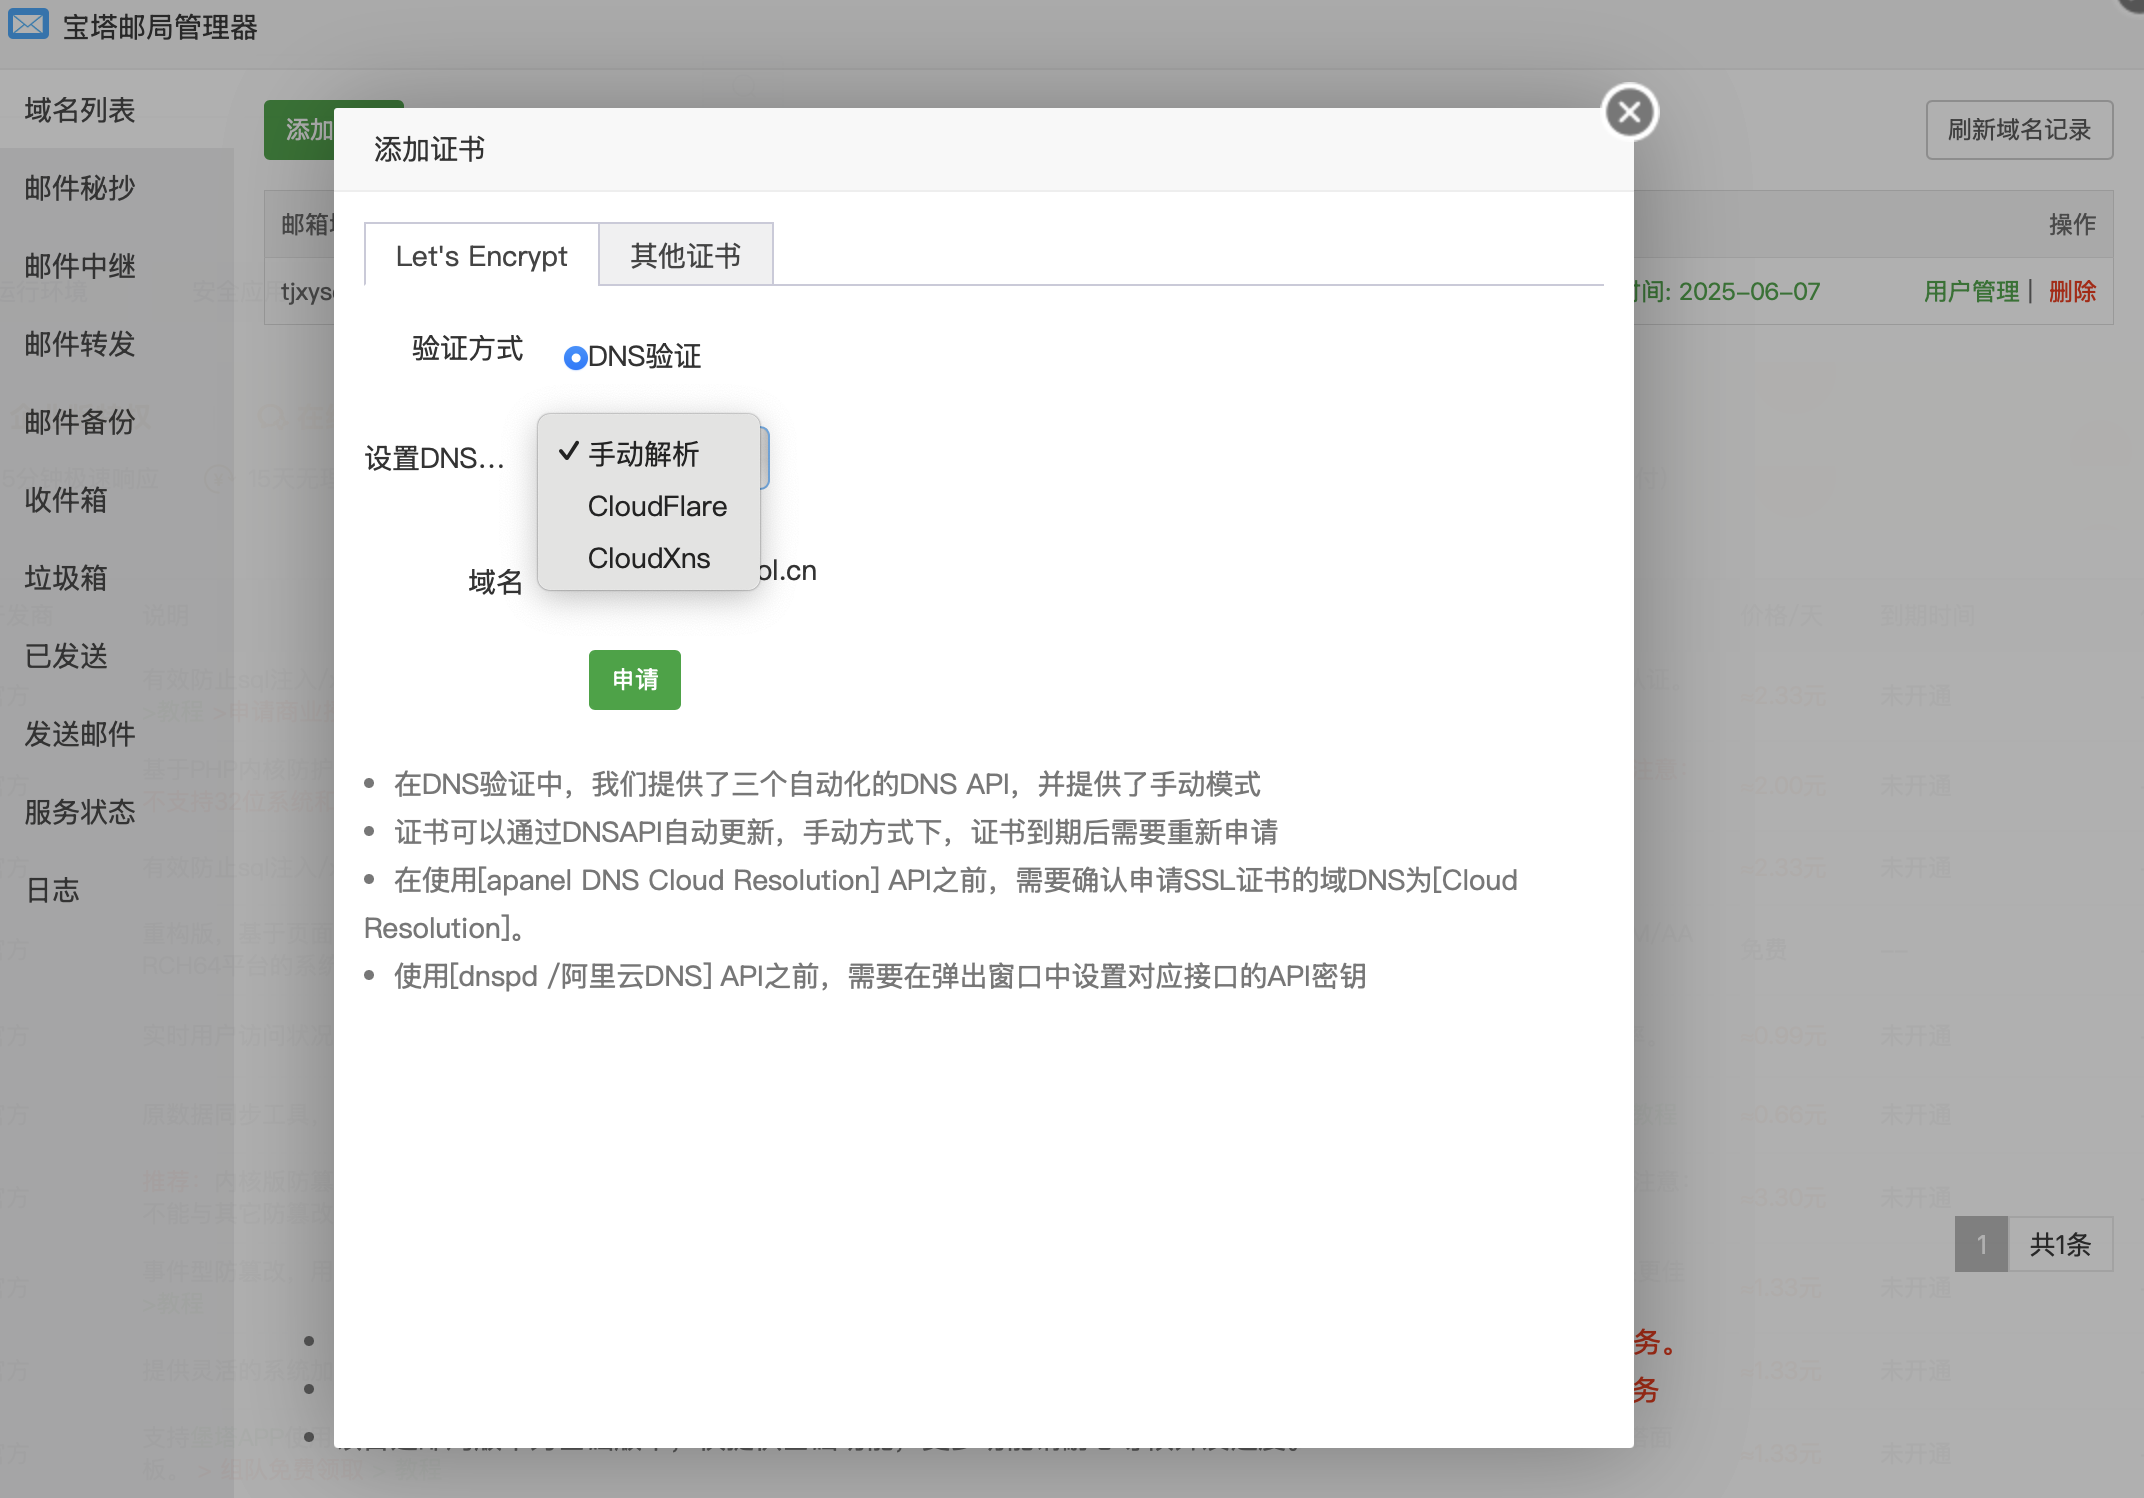The width and height of the screenshot is (2144, 1498).
Task: Click the note about 证书可以通过DNSAPI自动更新
Action: pyautogui.click(x=836, y=832)
